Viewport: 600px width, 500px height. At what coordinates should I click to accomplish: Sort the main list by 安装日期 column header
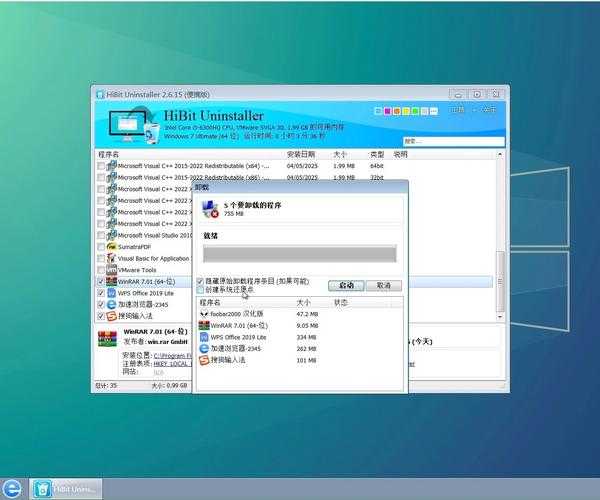click(301, 155)
